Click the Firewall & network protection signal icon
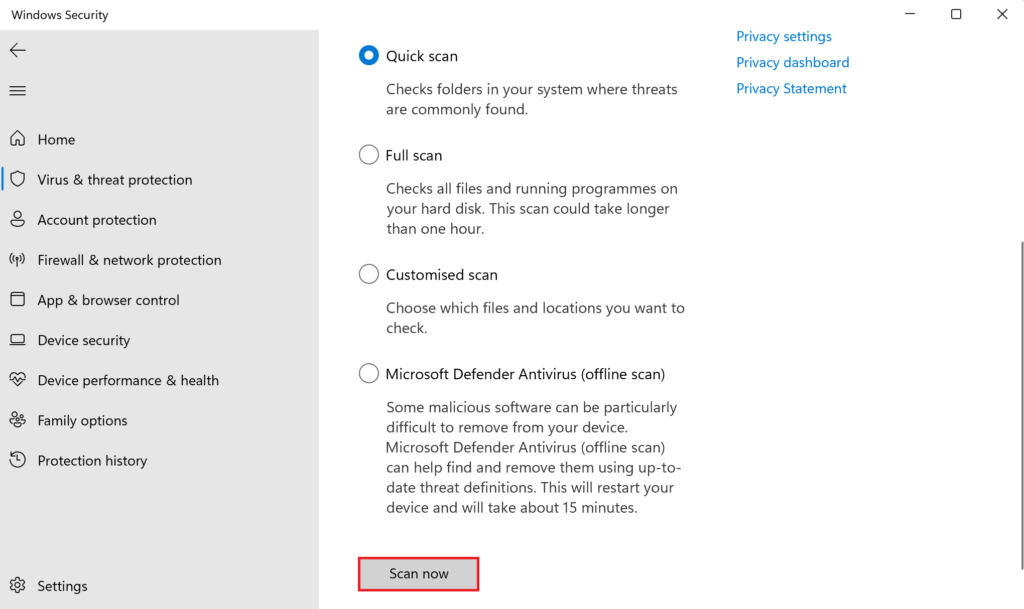 pyautogui.click(x=17, y=260)
